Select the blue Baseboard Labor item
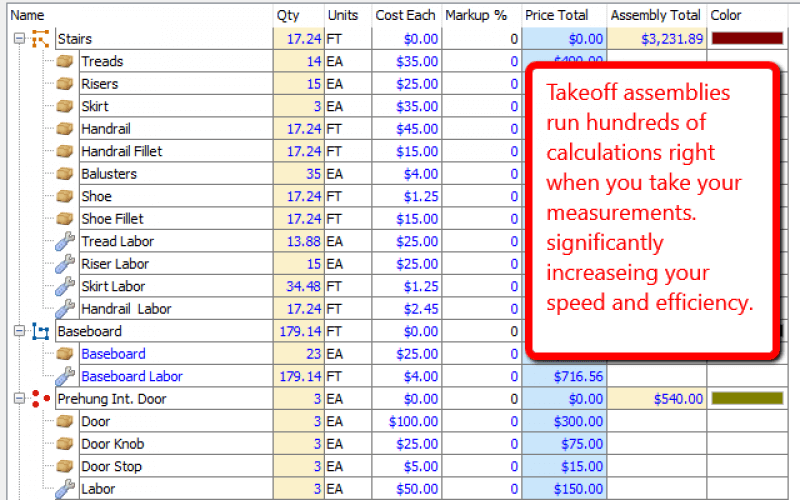800x500 pixels. [x=132, y=376]
